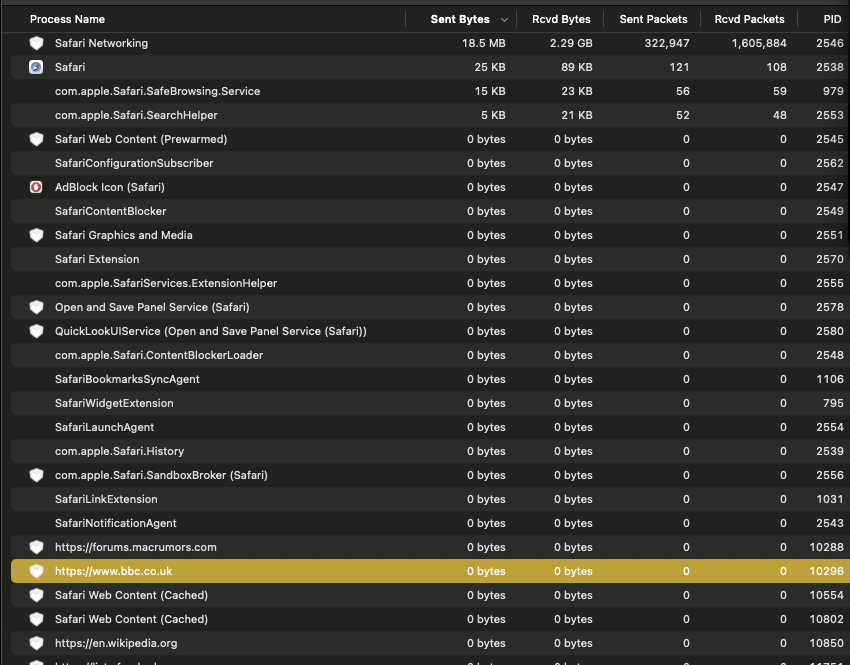
Task: Toggle sort direction chevron beside Sent Bytes
Action: (x=504, y=20)
